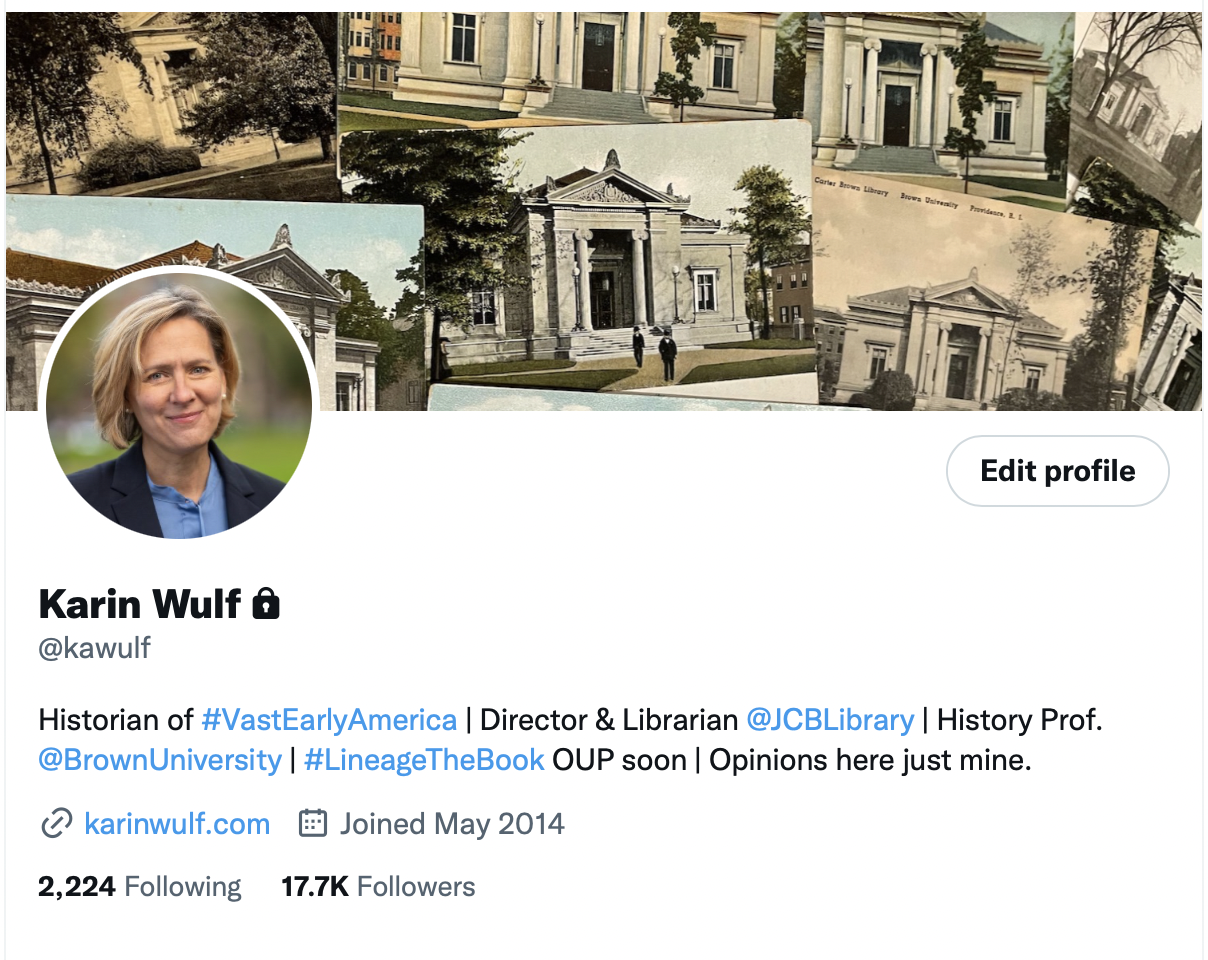Visit the @JCBLibrary mention

(x=830, y=720)
